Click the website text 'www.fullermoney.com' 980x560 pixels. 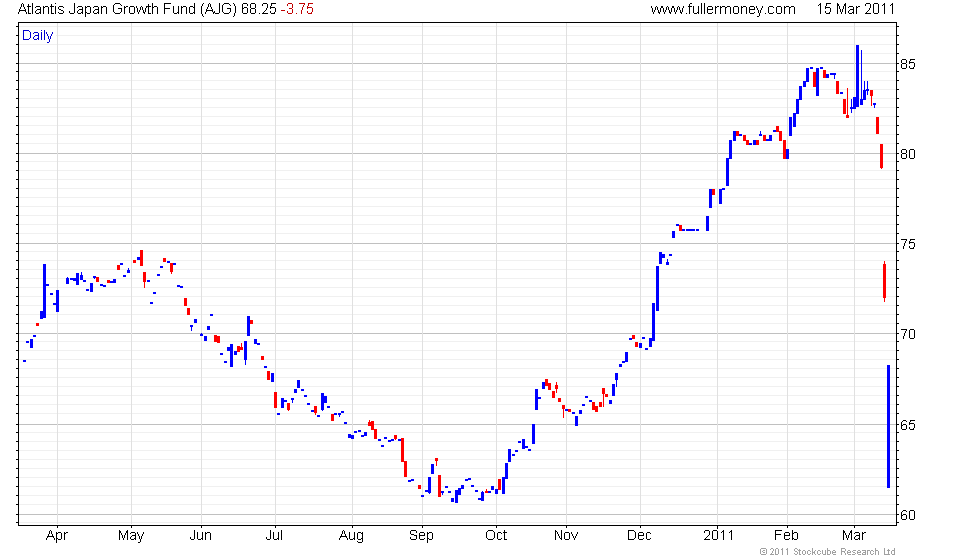click(x=723, y=9)
